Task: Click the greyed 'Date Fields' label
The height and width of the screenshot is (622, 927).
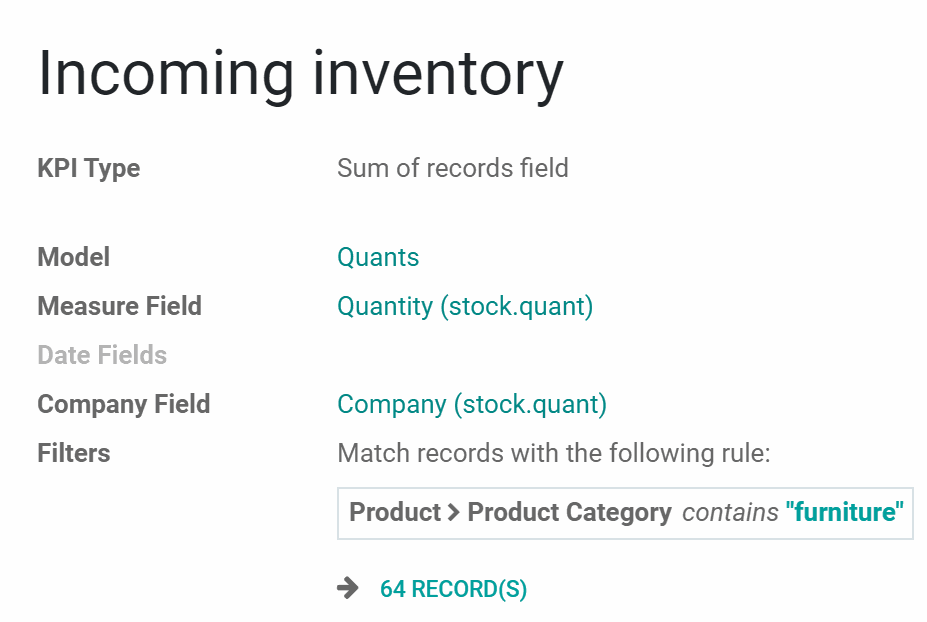Action: 102,355
